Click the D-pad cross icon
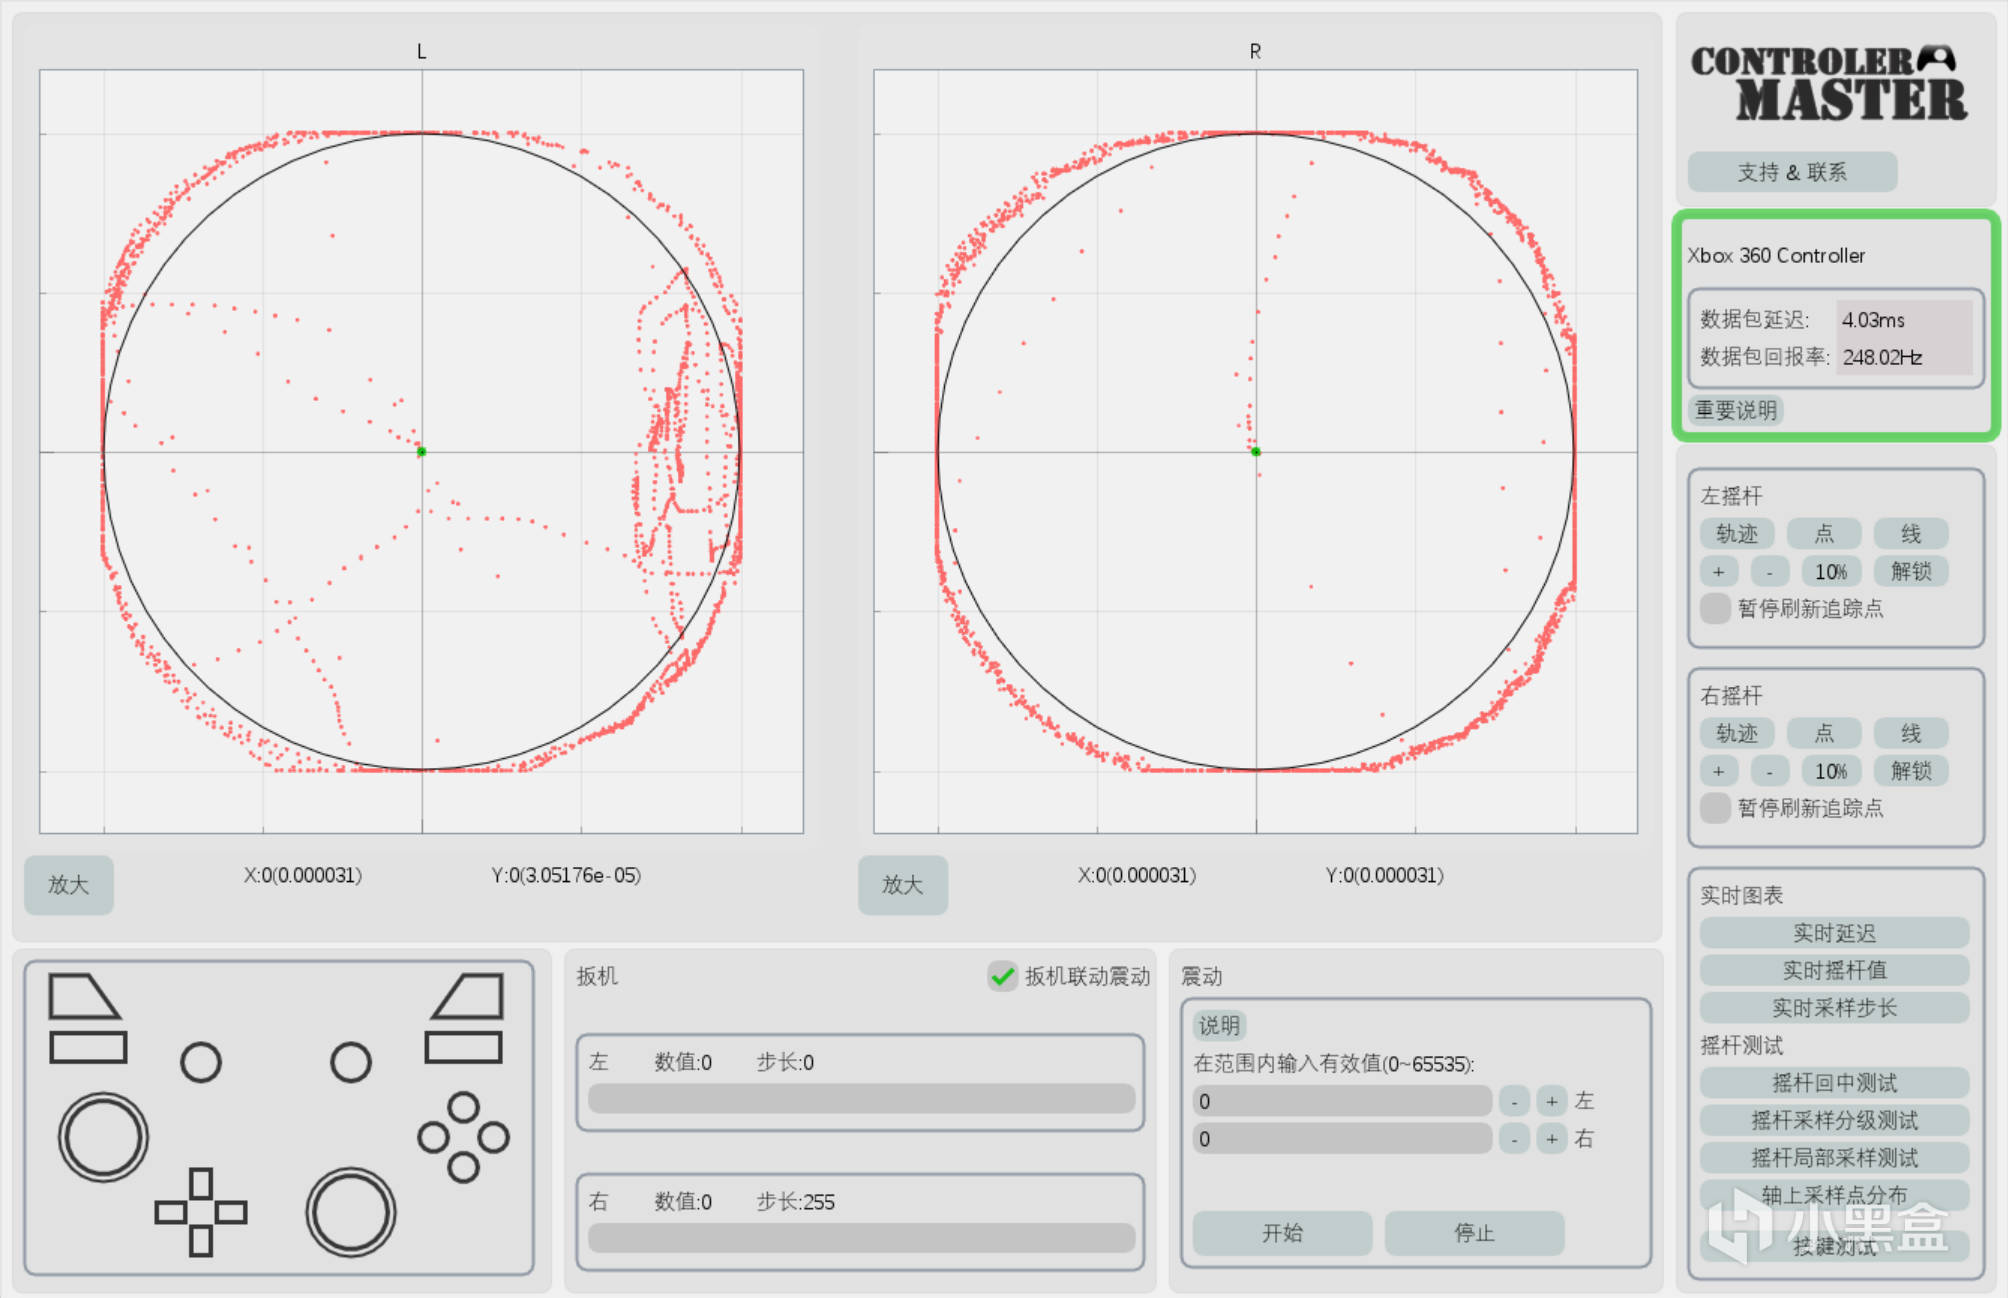 click(201, 1212)
